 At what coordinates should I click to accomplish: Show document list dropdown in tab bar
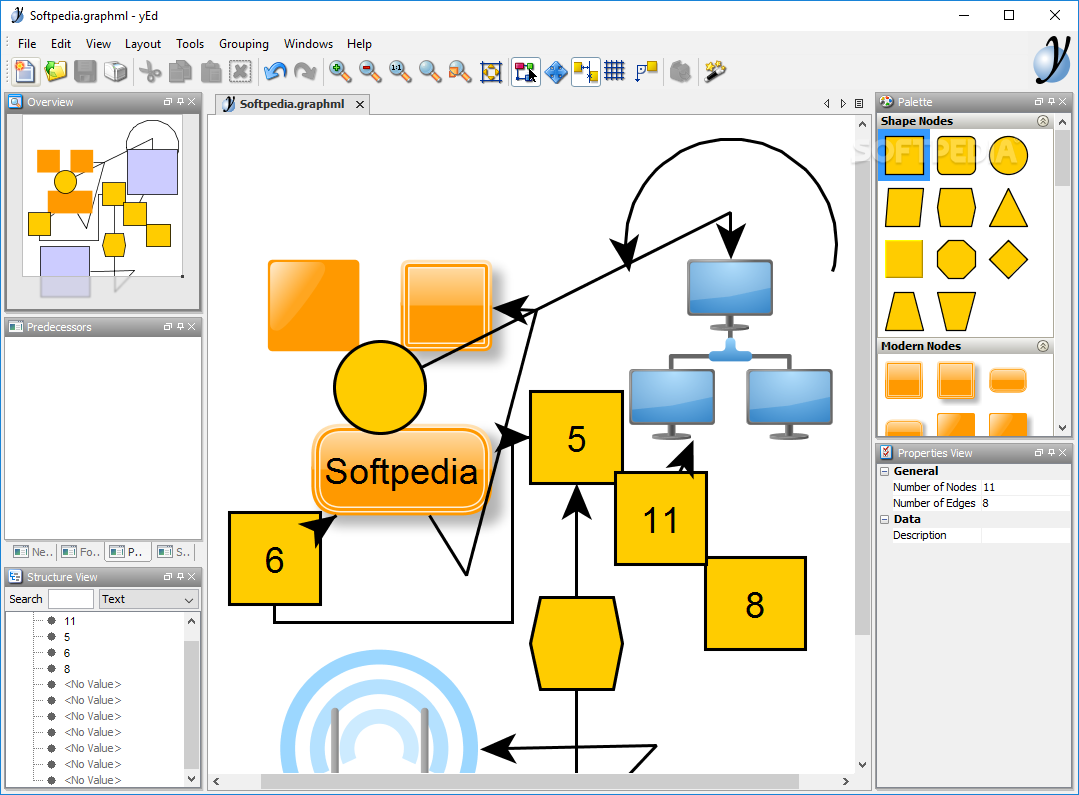[859, 104]
